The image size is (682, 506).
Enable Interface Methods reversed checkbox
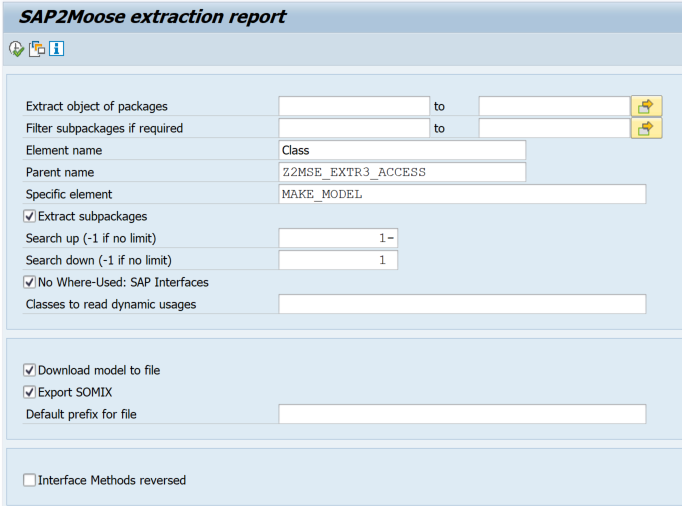click(30, 480)
